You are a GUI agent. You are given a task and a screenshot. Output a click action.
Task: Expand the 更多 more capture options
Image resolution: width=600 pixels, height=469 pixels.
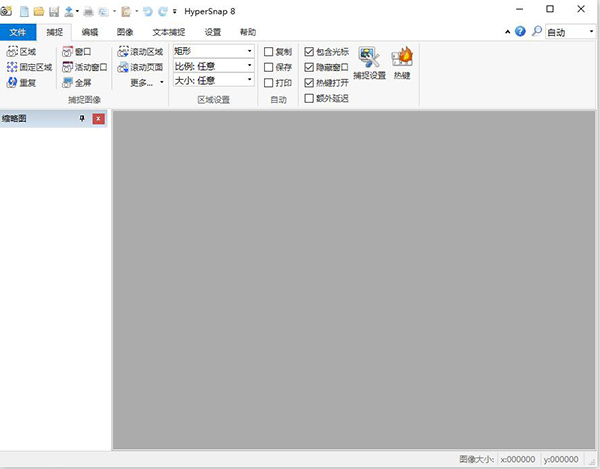tap(148, 83)
